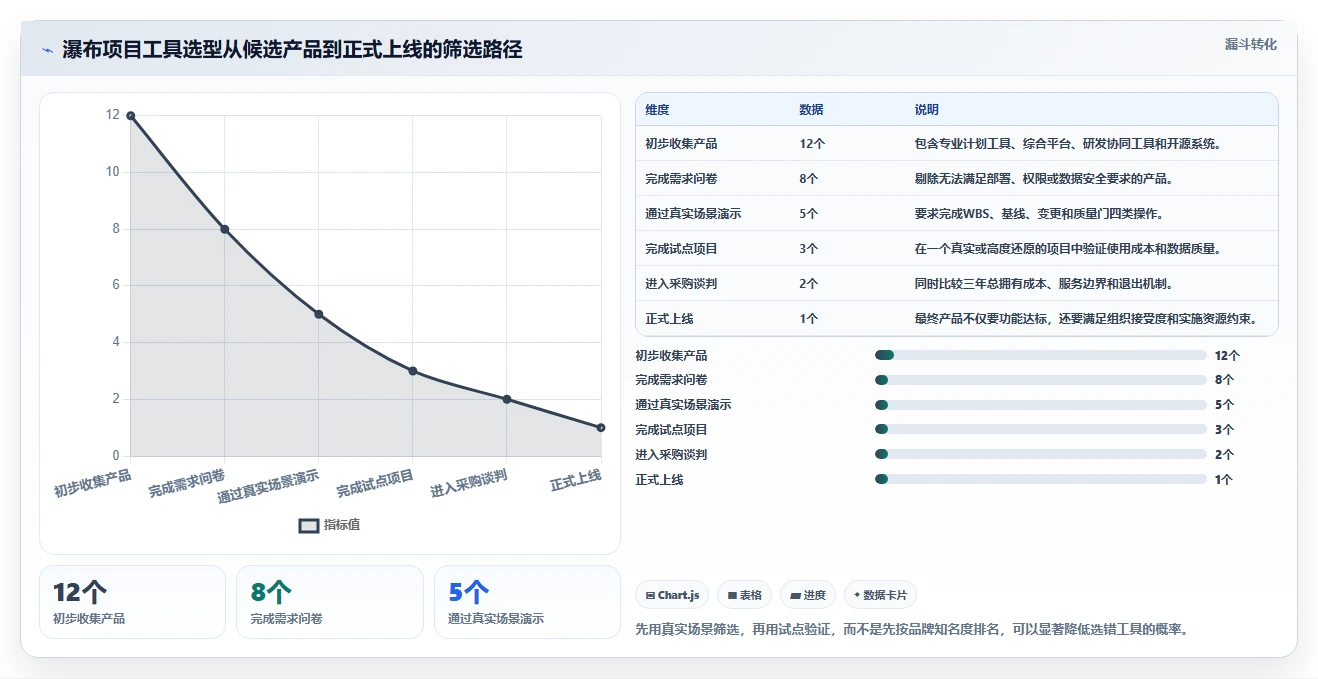Viewport: 1318px width, 679px height.
Task: Click the lightning icon beside the title
Action: (x=47, y=50)
